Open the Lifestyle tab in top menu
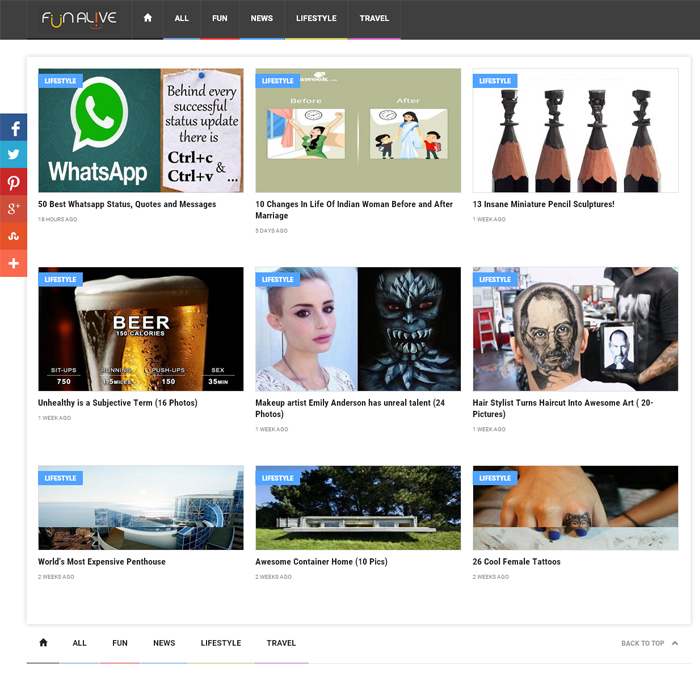Viewport: 700px width, 700px height. [x=316, y=19]
